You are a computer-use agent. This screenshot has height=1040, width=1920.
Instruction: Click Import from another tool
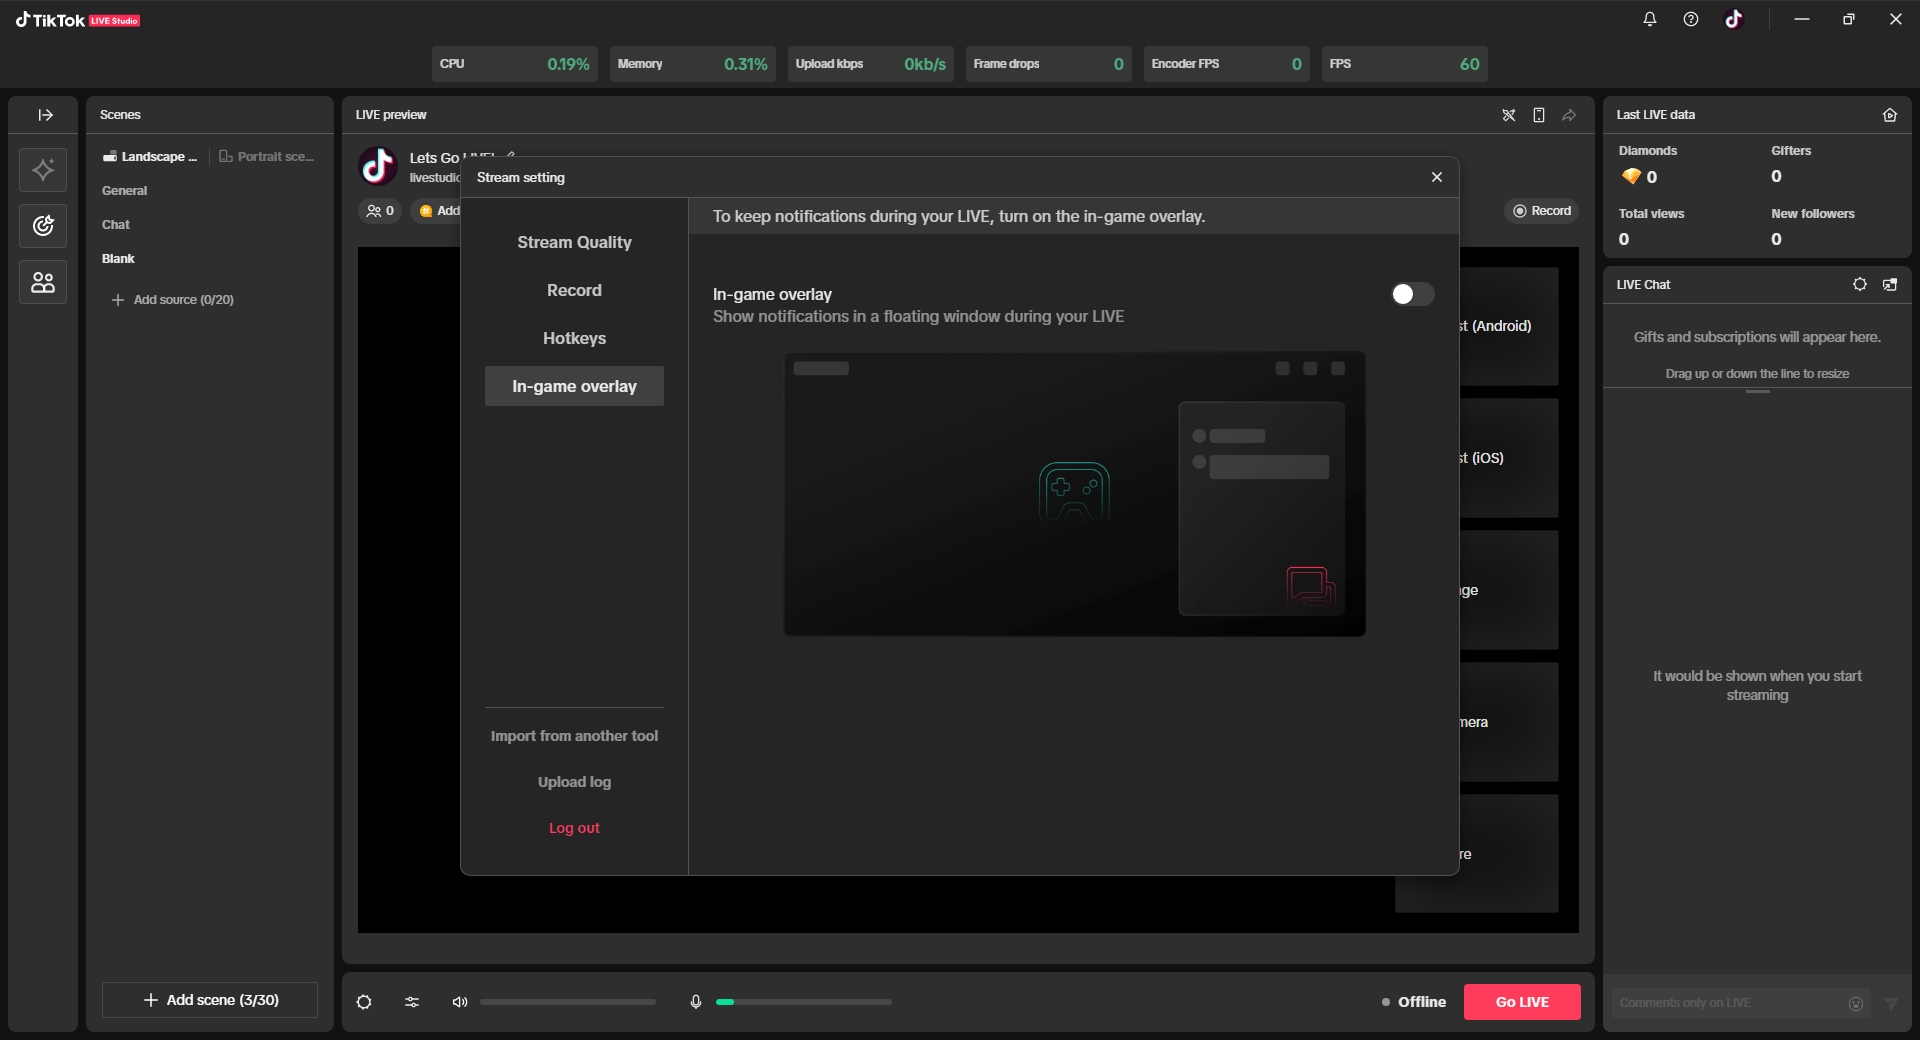coord(574,736)
